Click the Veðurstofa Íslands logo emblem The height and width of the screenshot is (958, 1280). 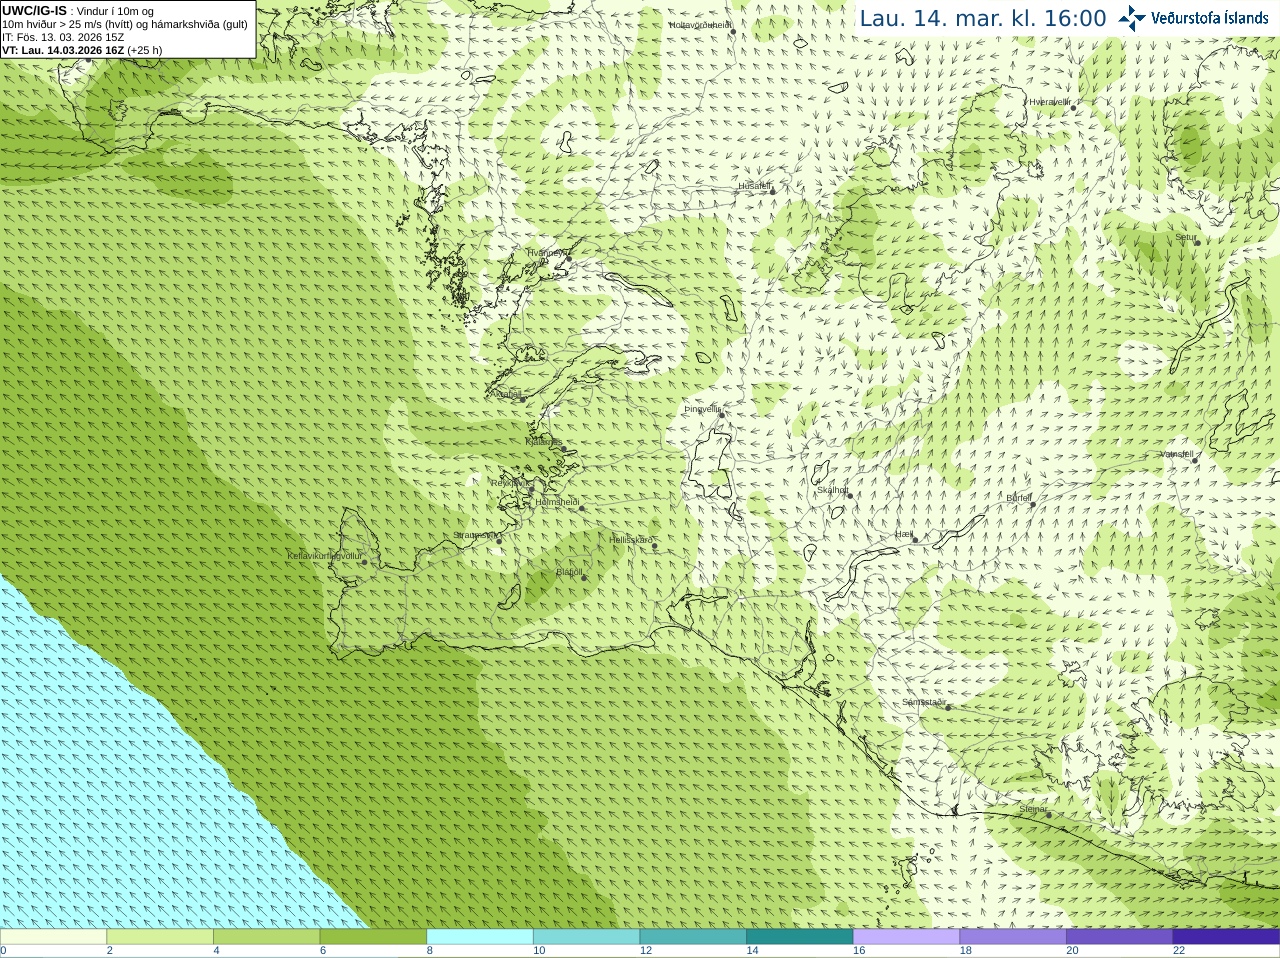[x=1131, y=18]
